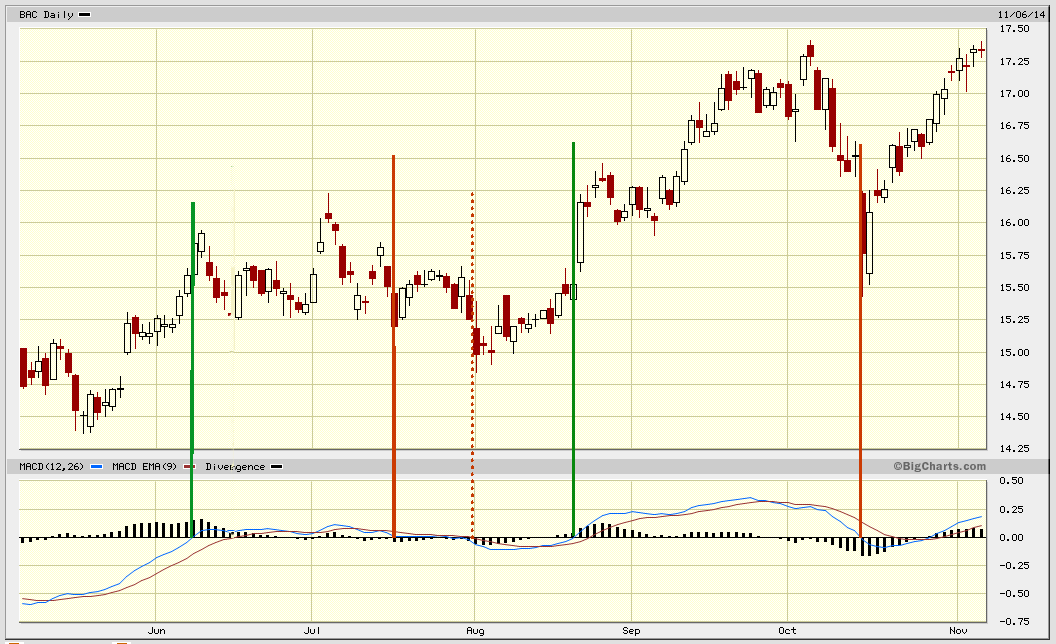Screen dimensions: 1056x644
Task: Click the 16.75 price axis label
Action: 1014,126
